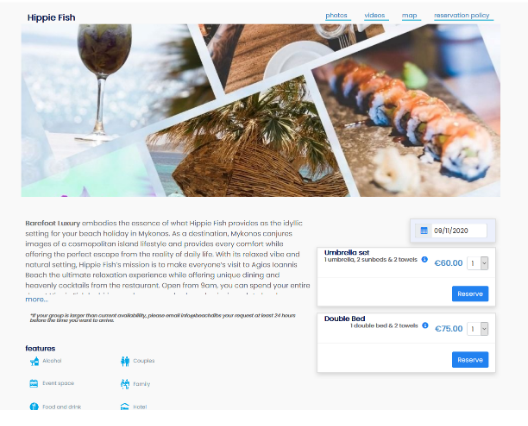Select the date field showing 09/11/2020
The height and width of the screenshot is (426, 528).
(x=459, y=231)
